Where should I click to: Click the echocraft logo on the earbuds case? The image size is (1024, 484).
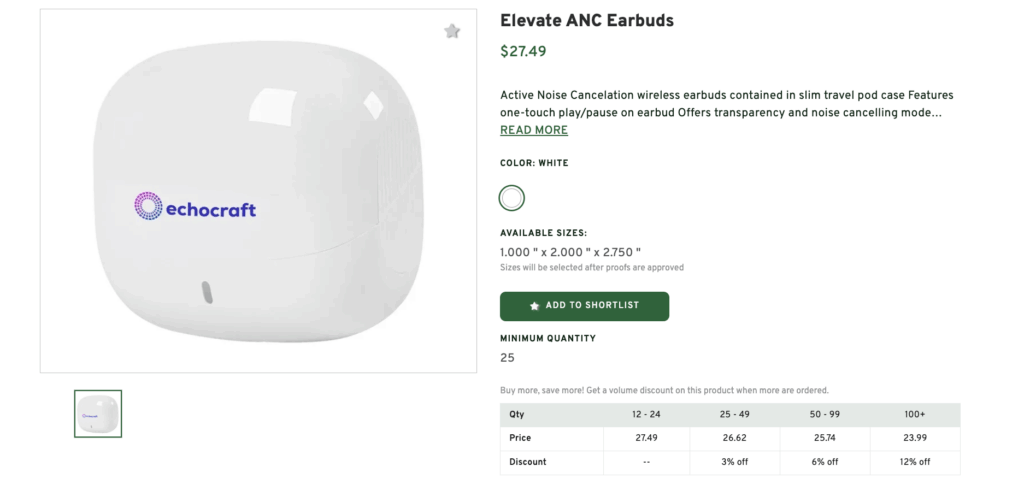[x=195, y=207]
